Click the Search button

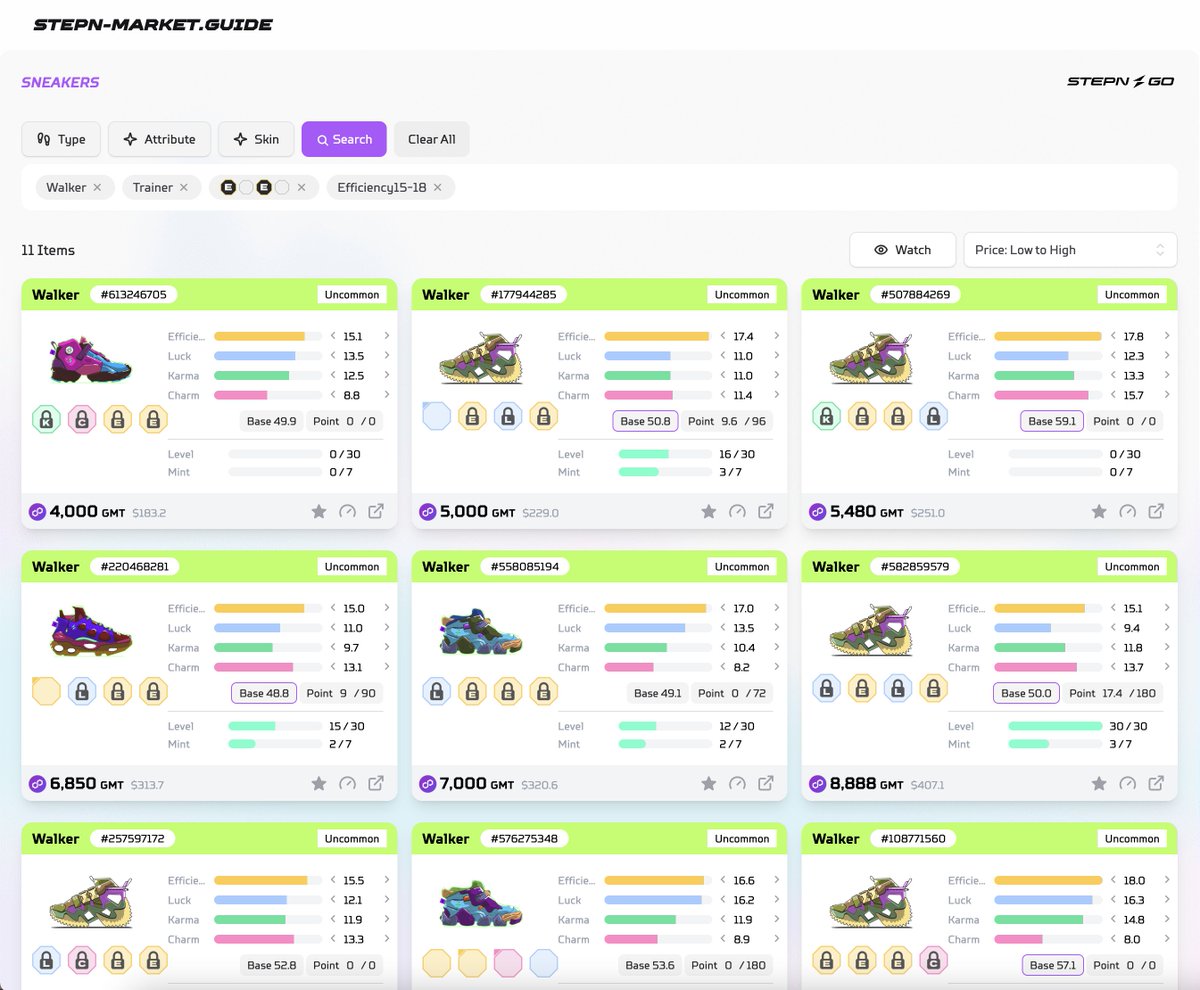coord(344,139)
